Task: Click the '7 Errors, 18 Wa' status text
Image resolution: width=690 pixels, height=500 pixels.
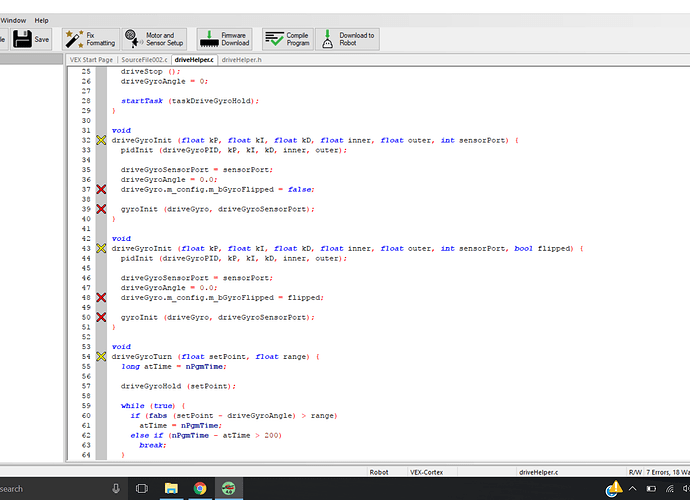Action: [x=668, y=472]
